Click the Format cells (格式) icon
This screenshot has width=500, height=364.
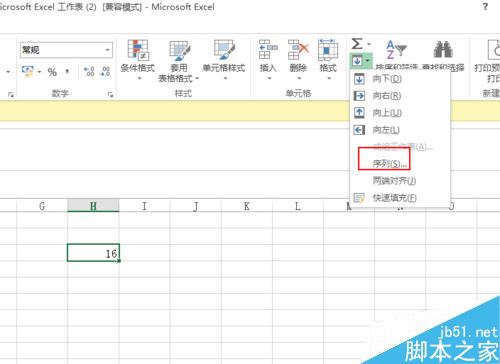tap(328, 50)
